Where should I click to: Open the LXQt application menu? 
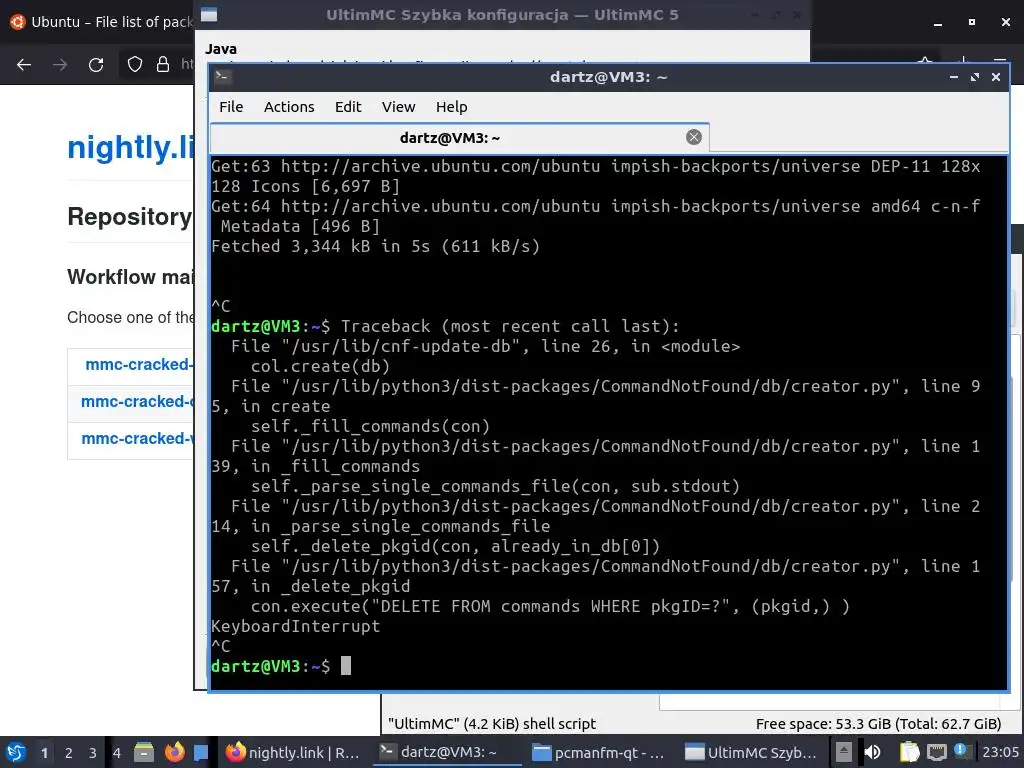[16, 752]
